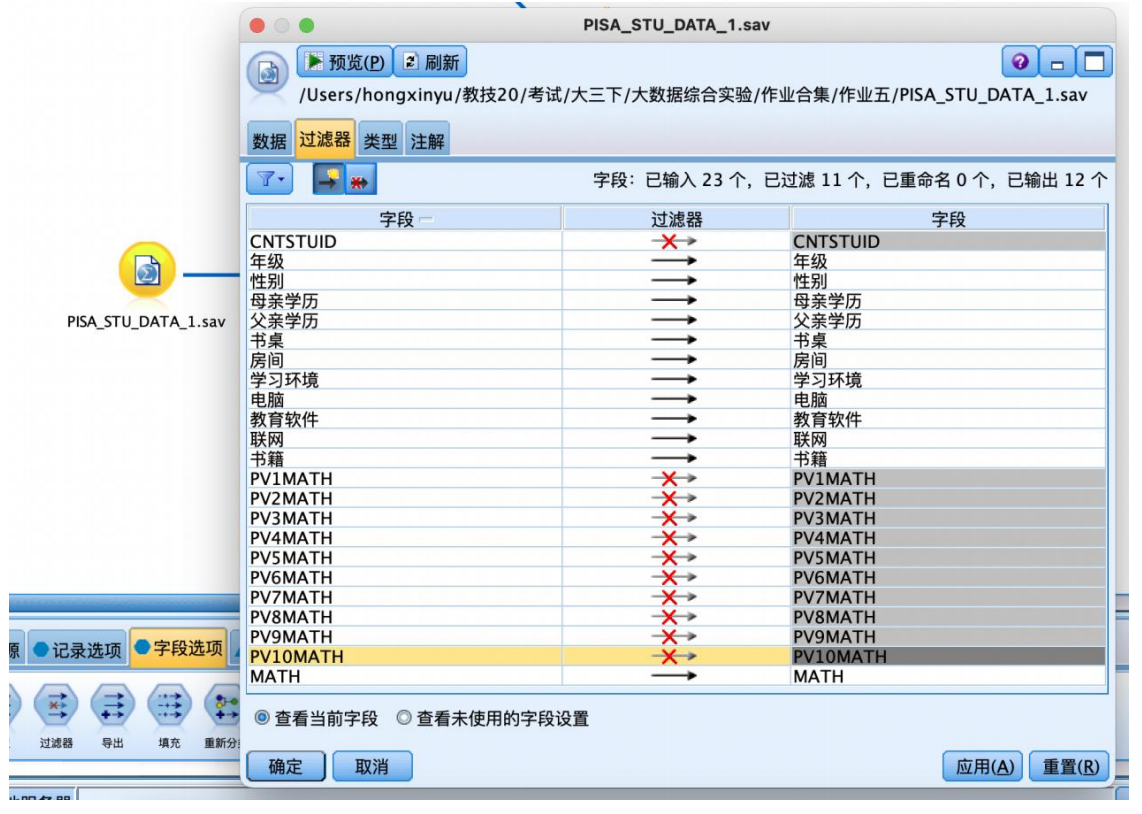This screenshot has width=1142, height=814.
Task: Click the source file icon in dialog header
Action: pos(268,74)
